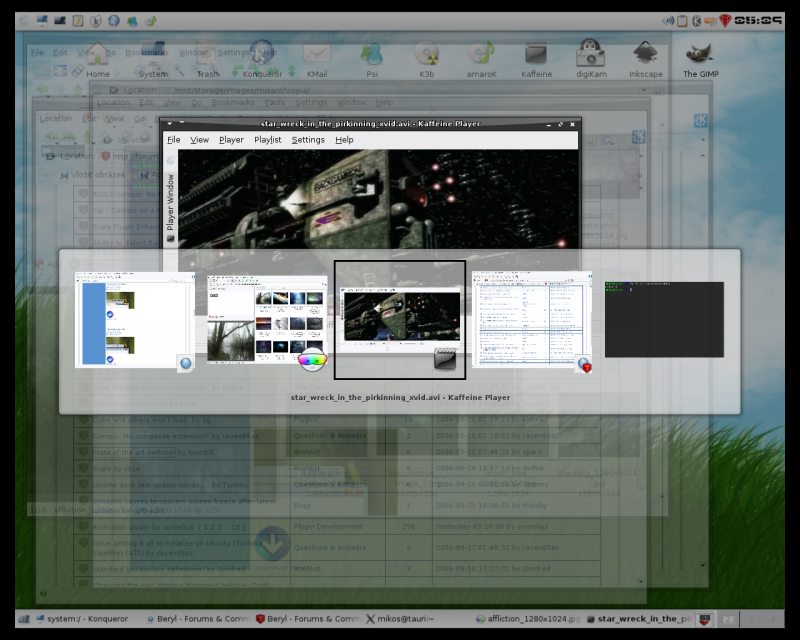Open 'Cube and others won't load' thread
Image resolution: width=800 pixels, height=640 pixels.
click(152, 420)
